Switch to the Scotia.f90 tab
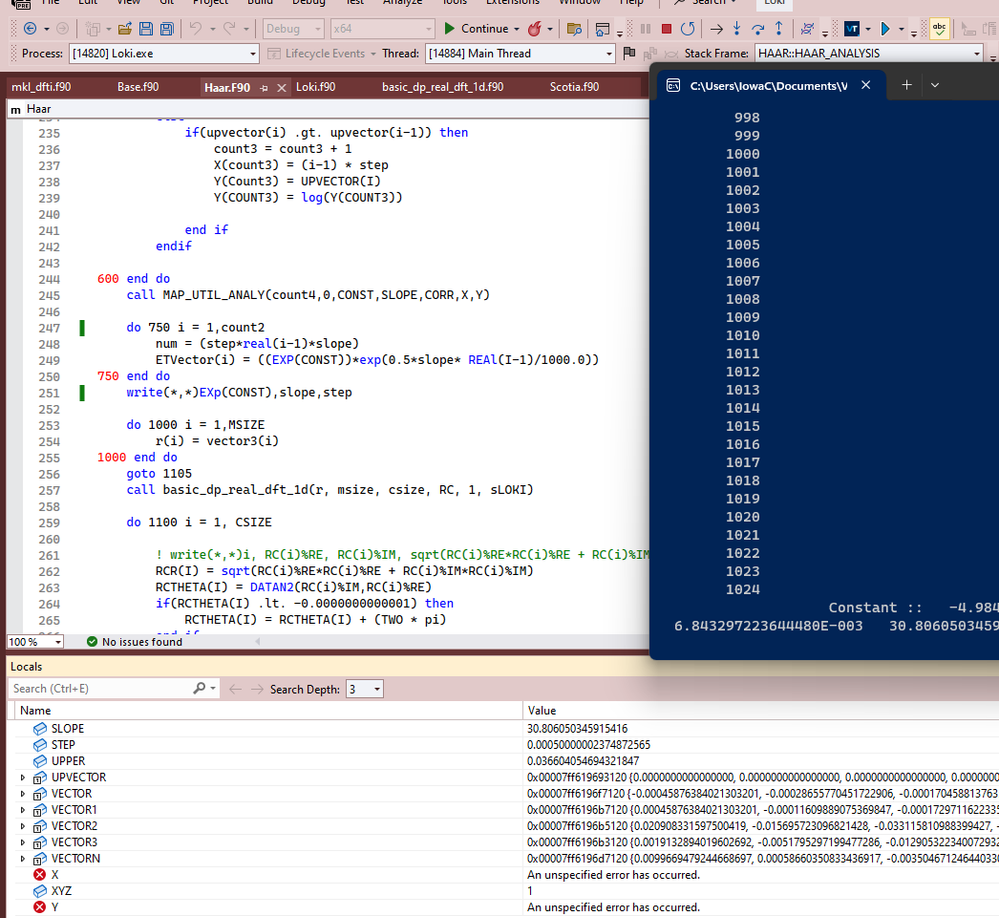The image size is (999, 918). coord(574,87)
